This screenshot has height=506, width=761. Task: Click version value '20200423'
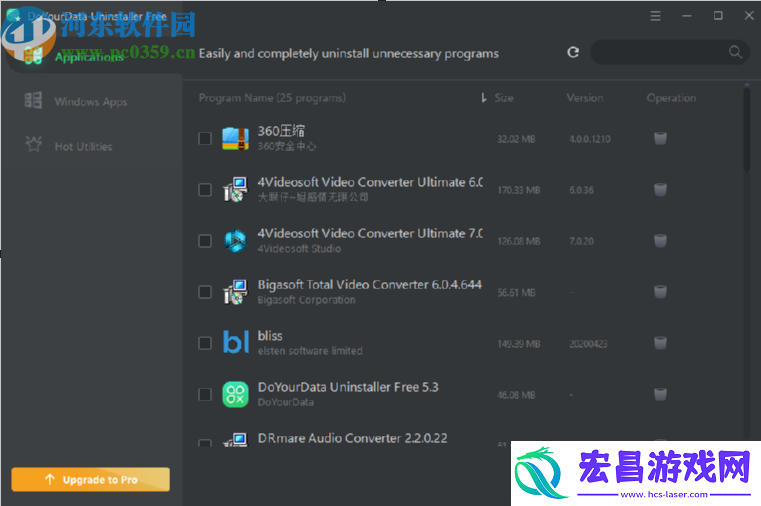588,344
